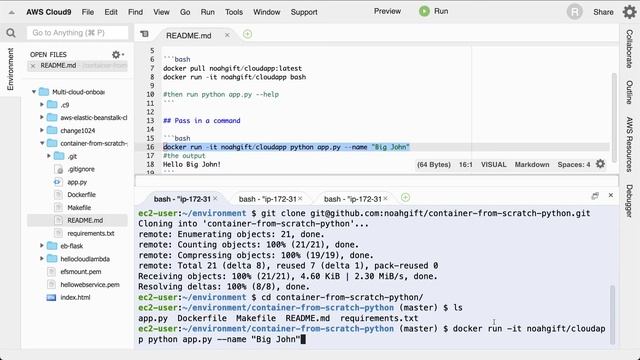The width and height of the screenshot is (640, 360).
Task: Open the Go menu
Action: [185, 12]
